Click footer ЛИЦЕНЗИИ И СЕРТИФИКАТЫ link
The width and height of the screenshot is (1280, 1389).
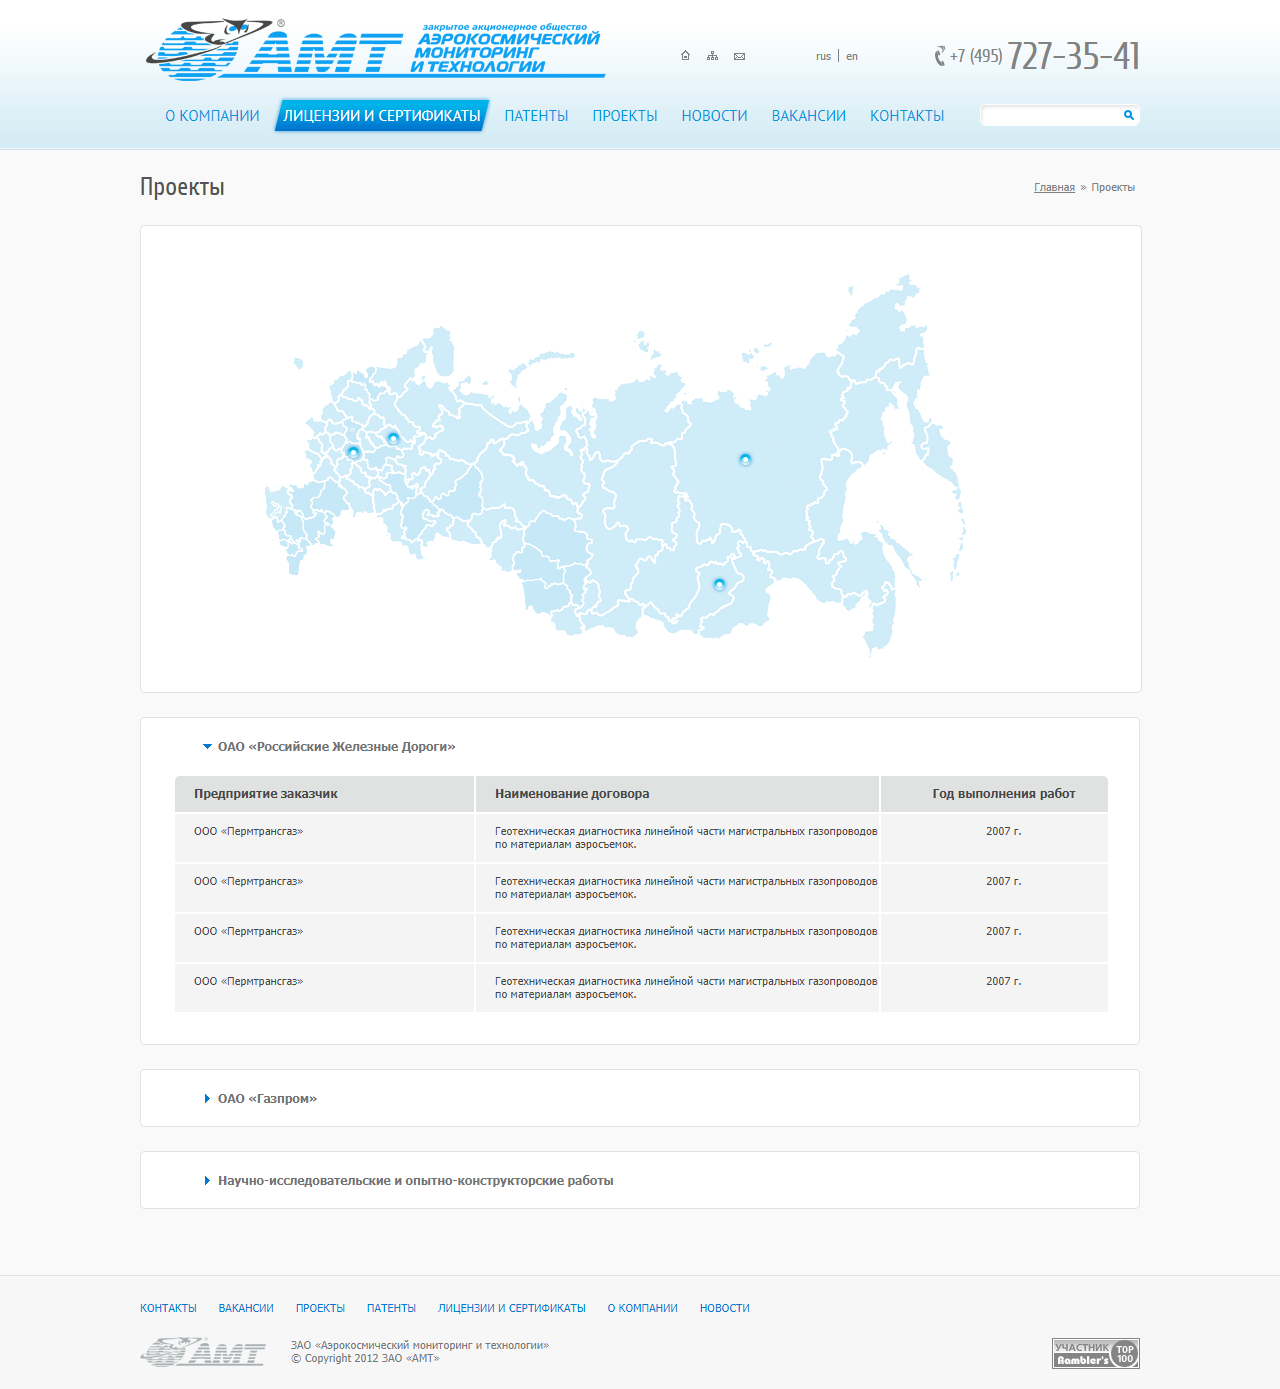tap(512, 1308)
